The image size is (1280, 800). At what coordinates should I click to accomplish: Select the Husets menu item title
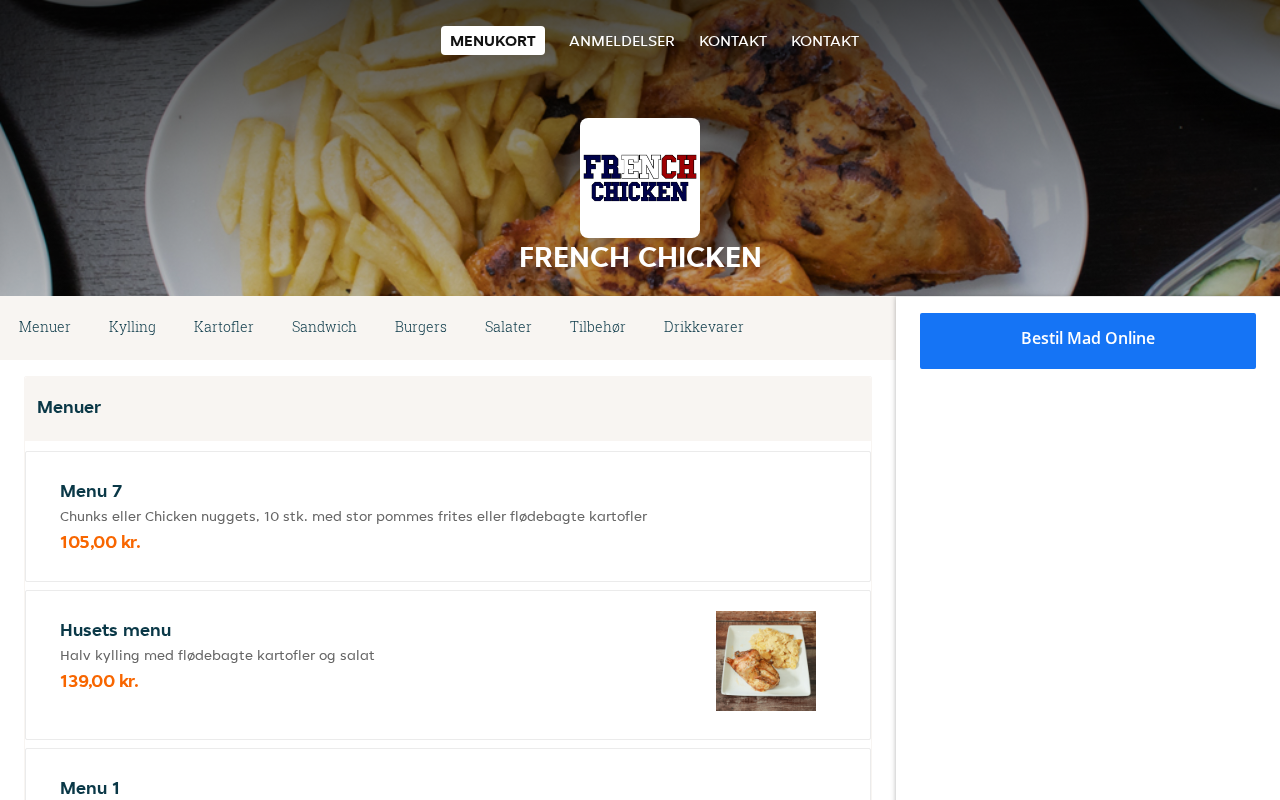coord(116,630)
